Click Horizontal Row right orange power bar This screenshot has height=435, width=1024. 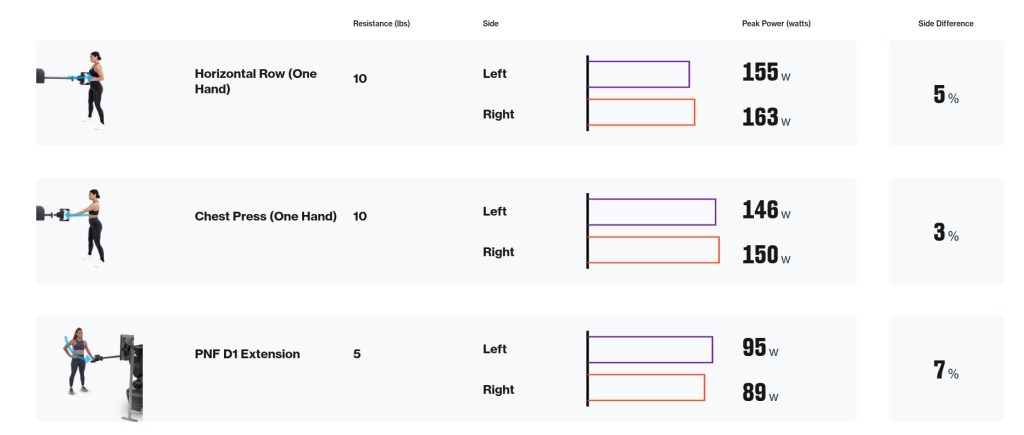641,112
